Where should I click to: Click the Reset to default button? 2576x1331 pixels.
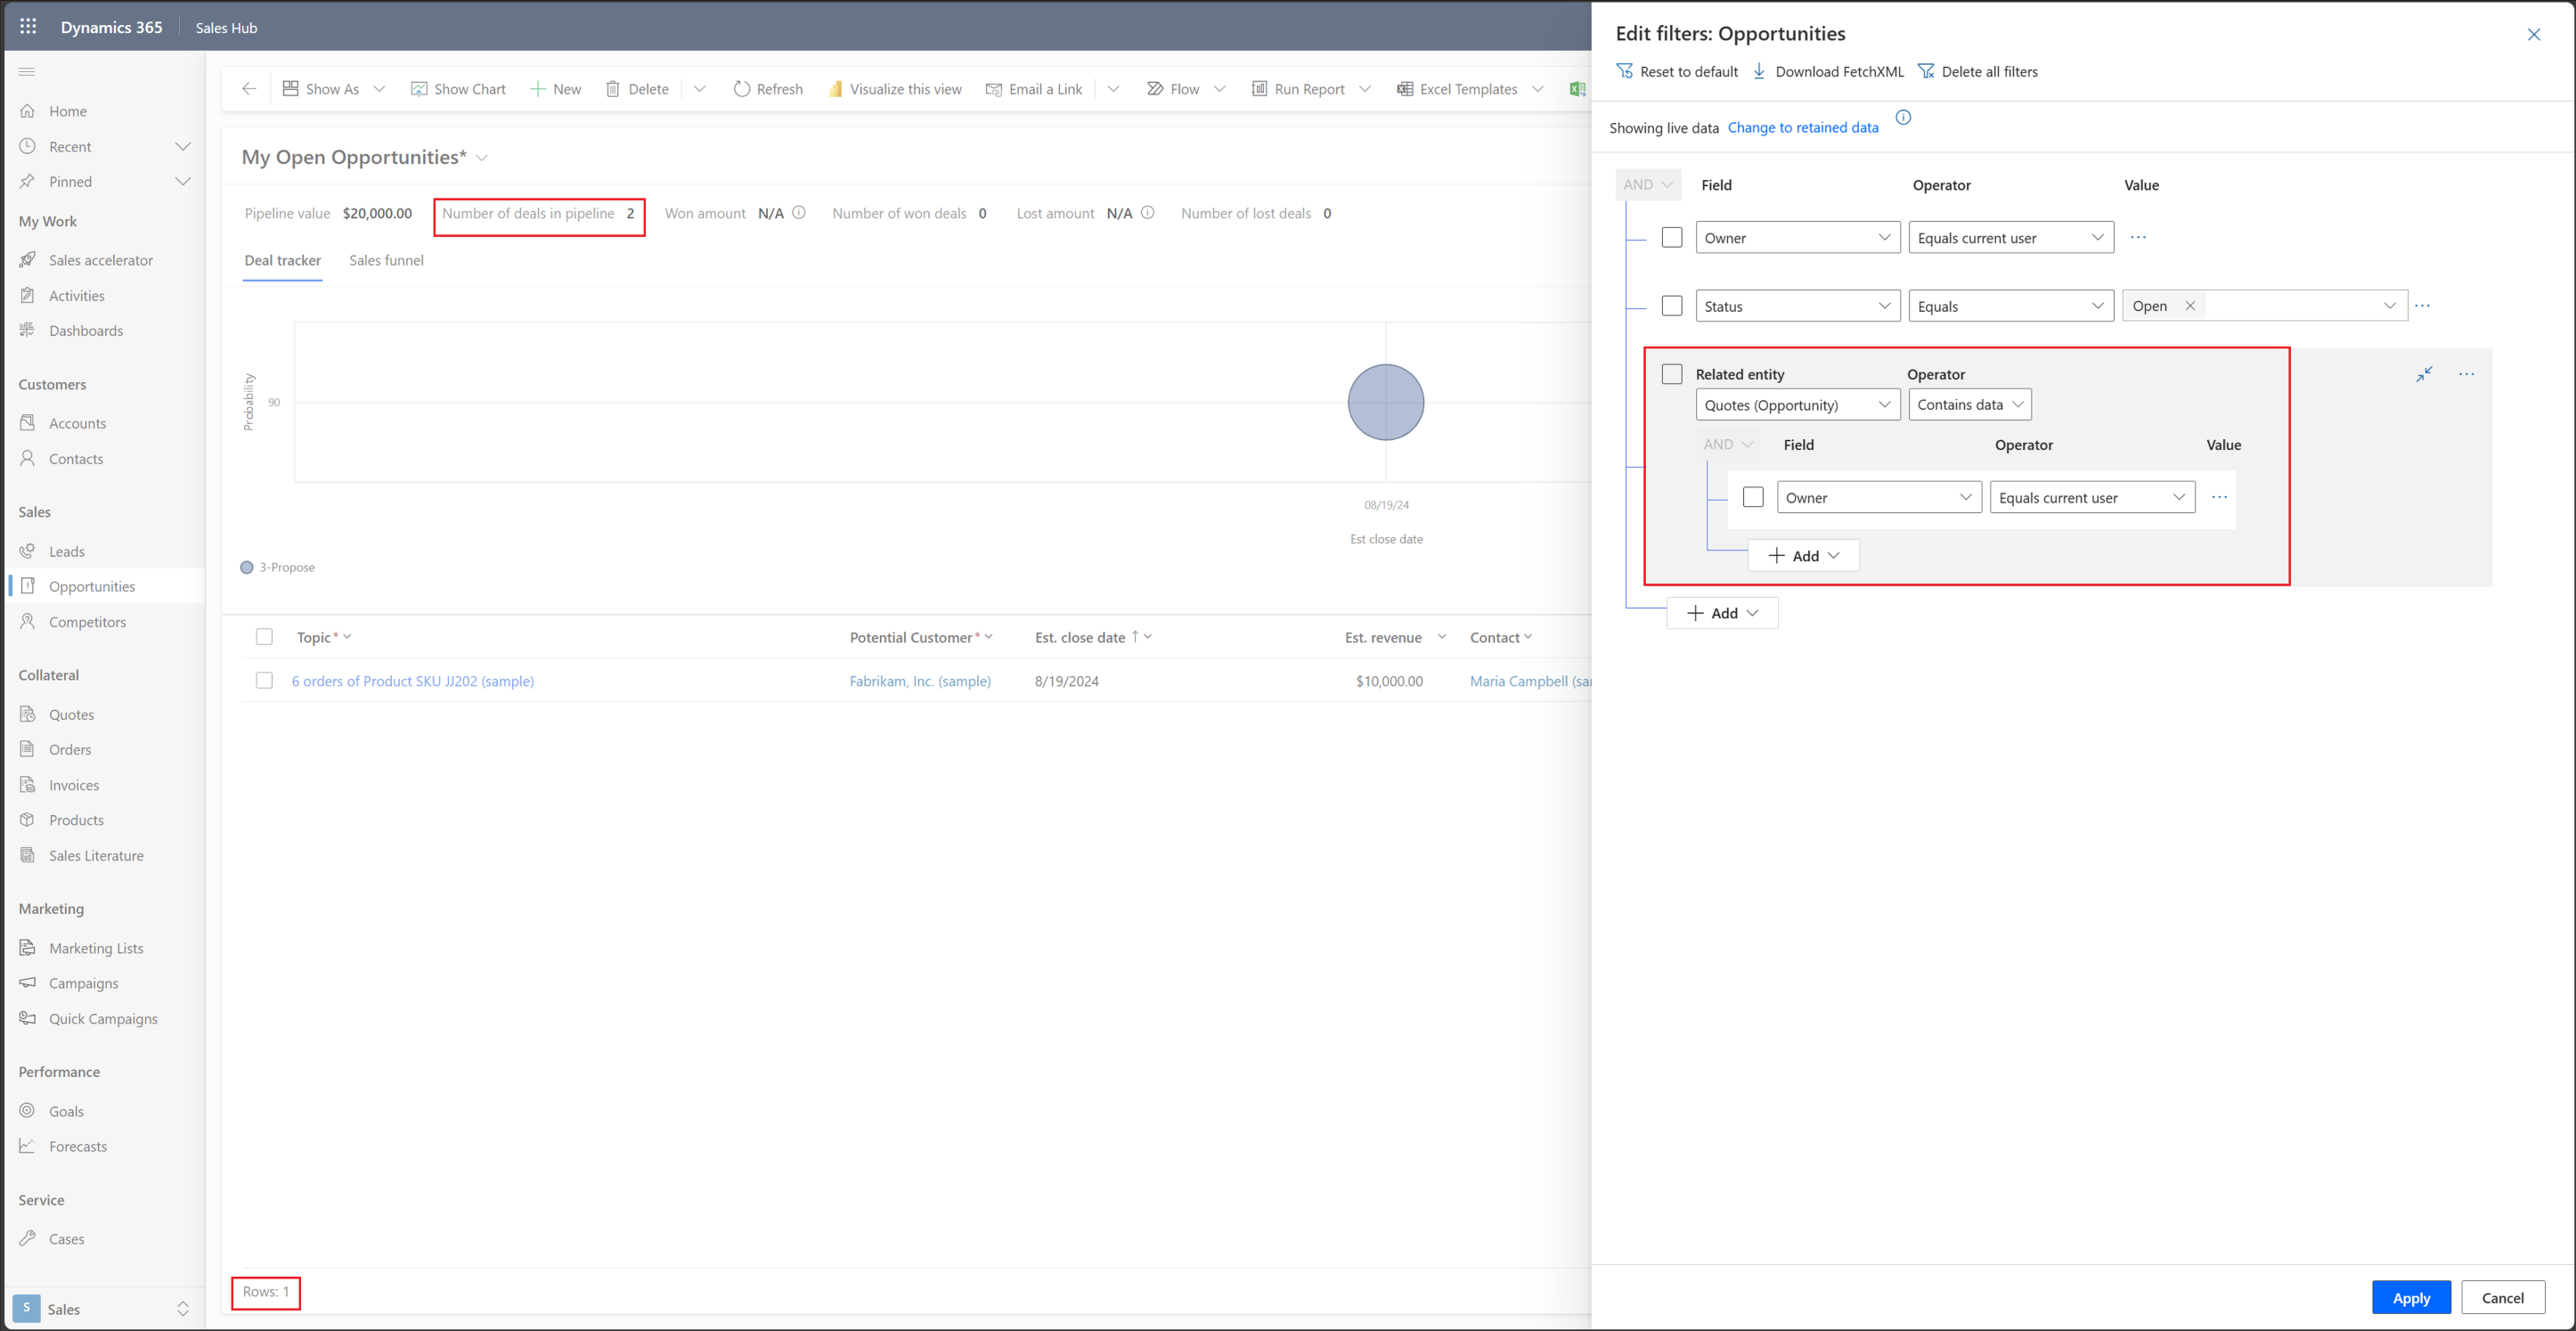click(x=1683, y=71)
